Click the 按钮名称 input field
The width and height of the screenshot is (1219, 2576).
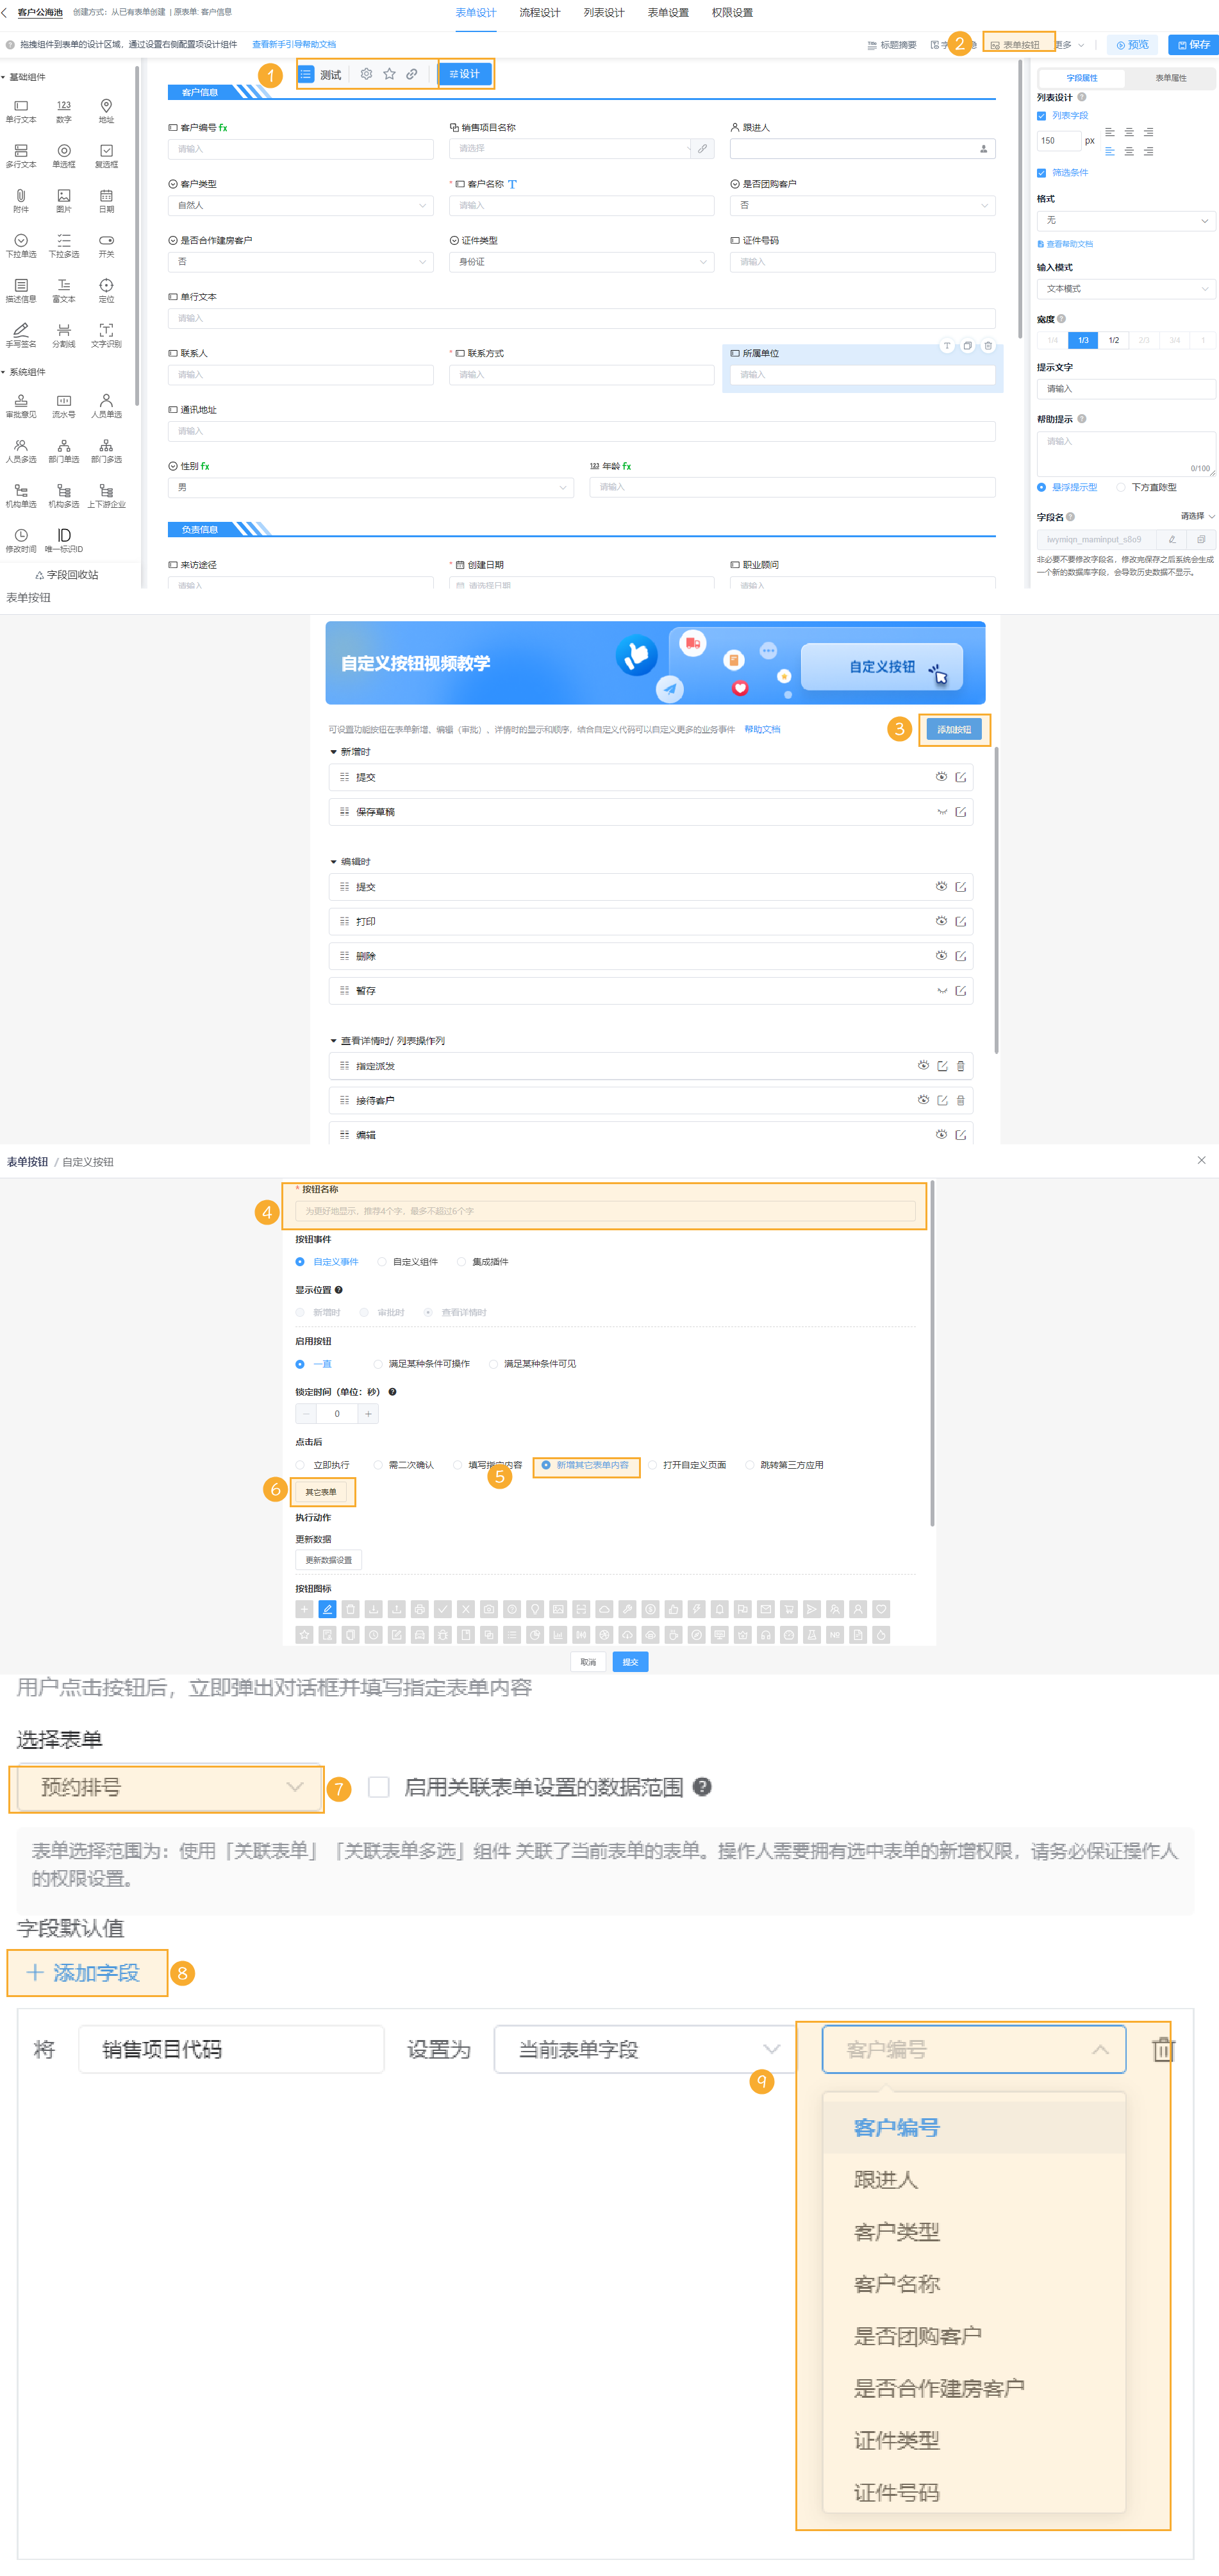[605, 1210]
